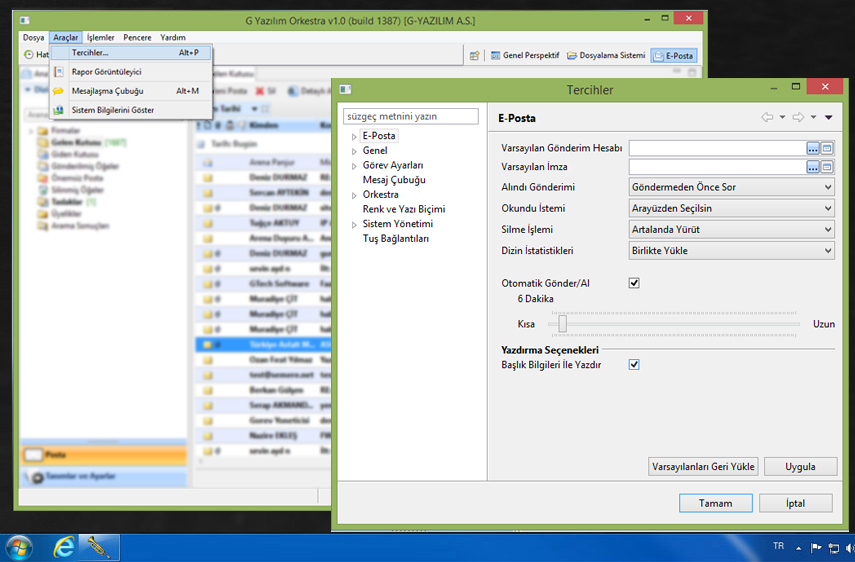Expand E-Posta tree node arrow
Viewport: 855px width, 562px height.
[354, 137]
